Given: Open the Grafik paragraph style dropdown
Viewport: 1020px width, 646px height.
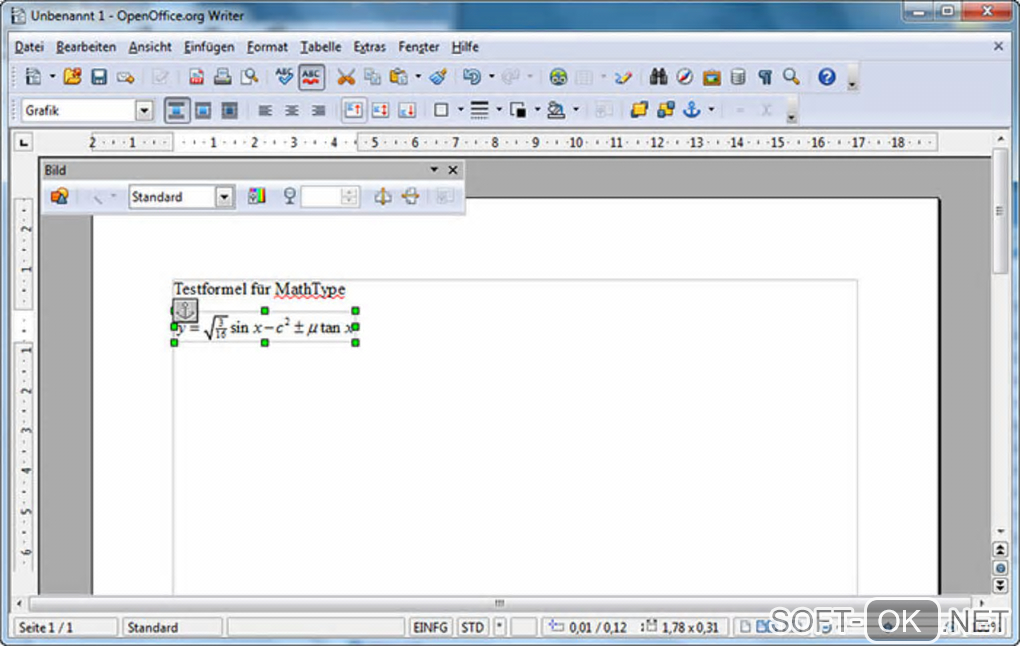Looking at the screenshot, I should (144, 111).
